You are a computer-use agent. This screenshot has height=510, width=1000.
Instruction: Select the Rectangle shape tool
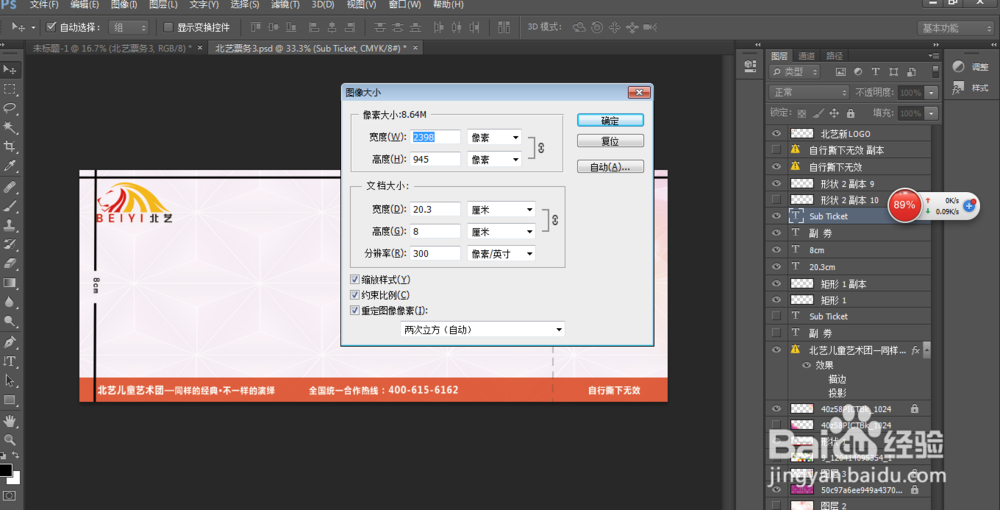coord(10,400)
